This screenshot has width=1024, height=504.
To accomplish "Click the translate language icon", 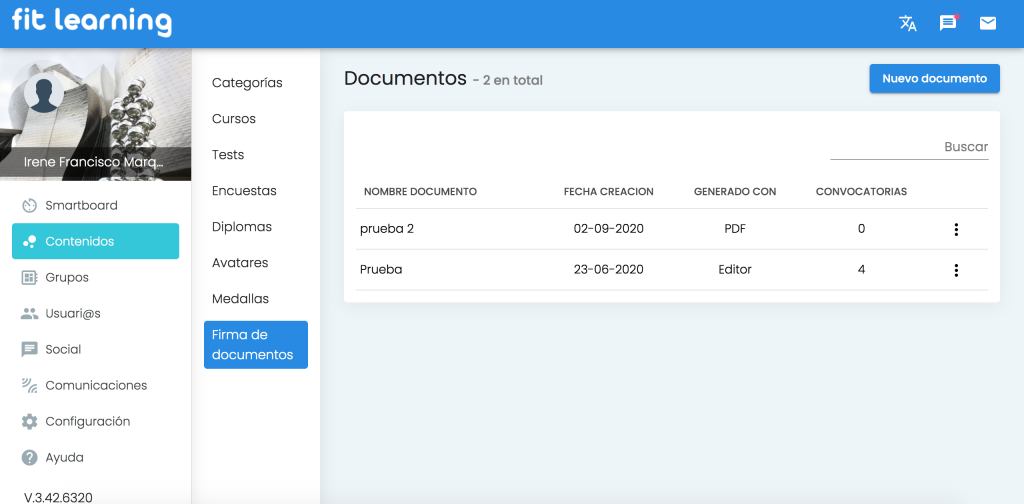I will point(908,23).
